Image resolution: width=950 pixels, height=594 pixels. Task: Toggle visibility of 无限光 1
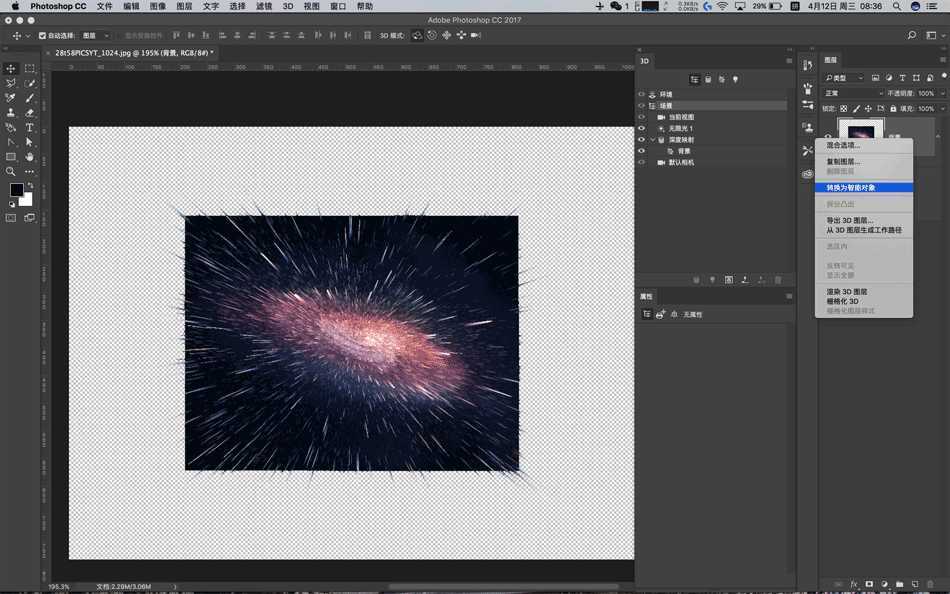click(x=641, y=128)
